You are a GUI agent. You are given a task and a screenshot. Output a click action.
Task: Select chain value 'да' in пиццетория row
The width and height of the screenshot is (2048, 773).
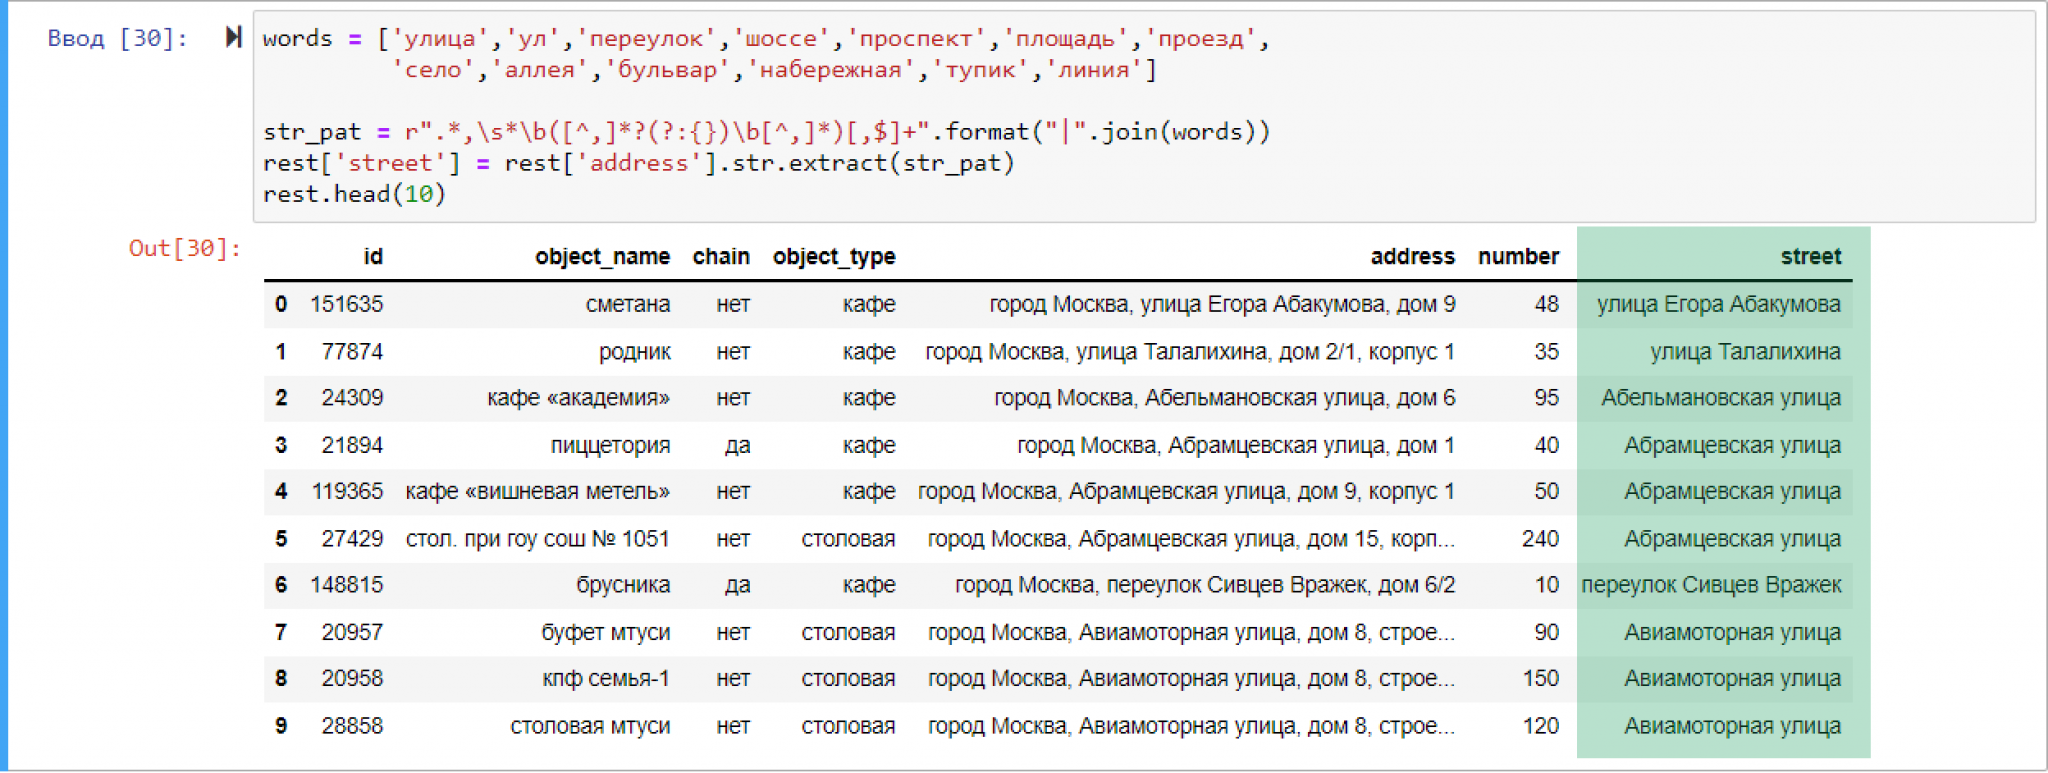737,445
